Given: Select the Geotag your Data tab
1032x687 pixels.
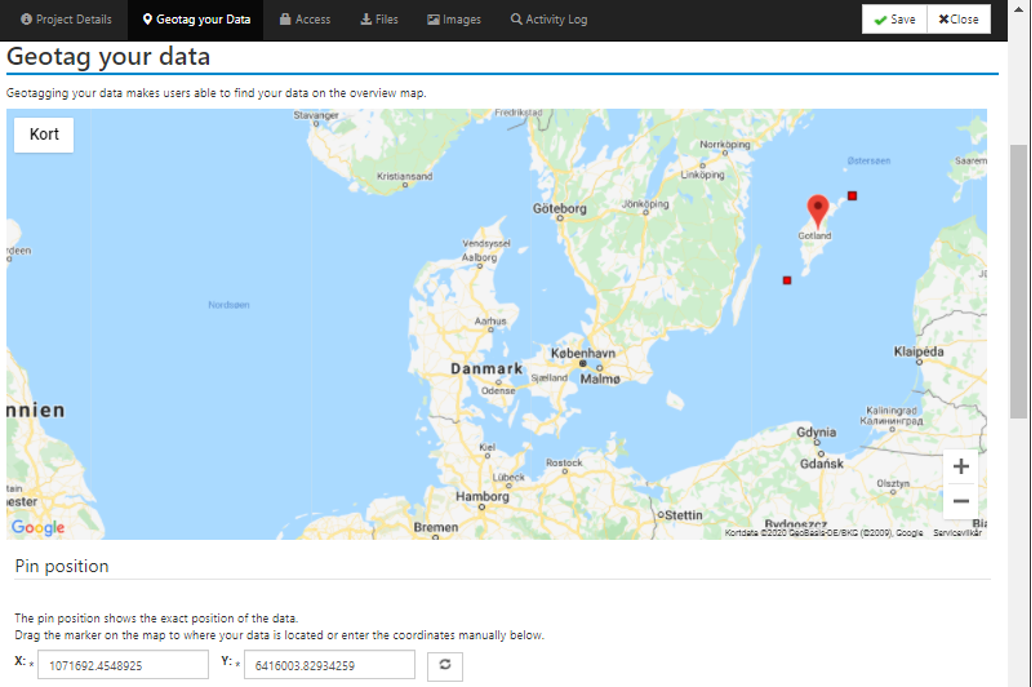Looking at the screenshot, I should tap(196, 20).
